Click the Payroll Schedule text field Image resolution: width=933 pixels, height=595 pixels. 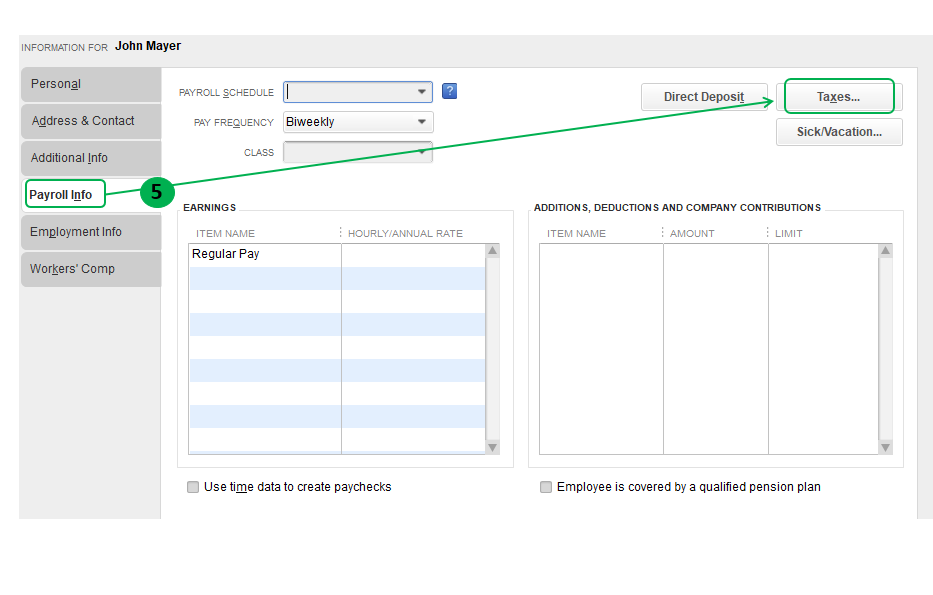[349, 92]
